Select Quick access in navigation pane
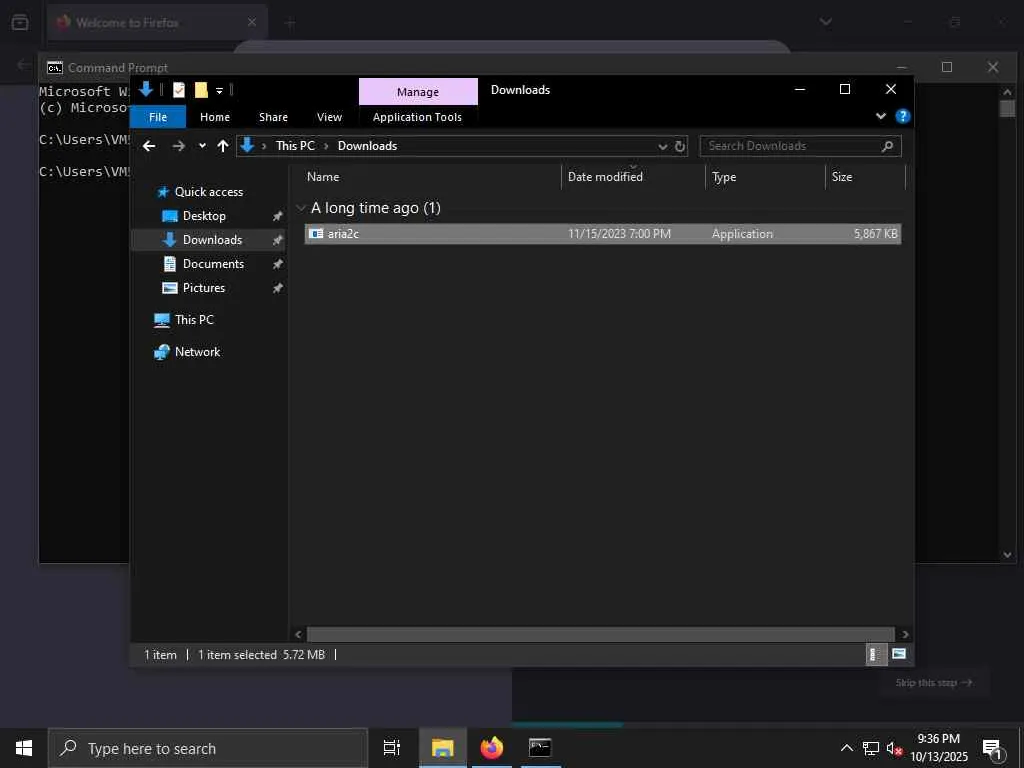Screen dimensions: 1024x768 point(208,192)
